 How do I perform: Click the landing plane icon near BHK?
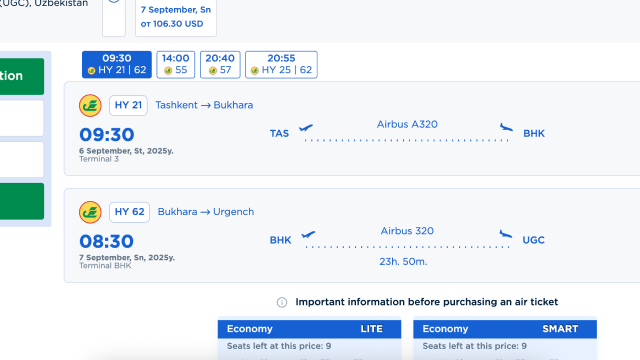click(x=506, y=127)
